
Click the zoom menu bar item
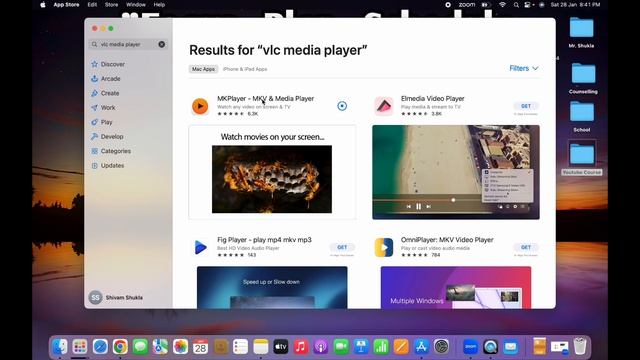[x=467, y=5]
